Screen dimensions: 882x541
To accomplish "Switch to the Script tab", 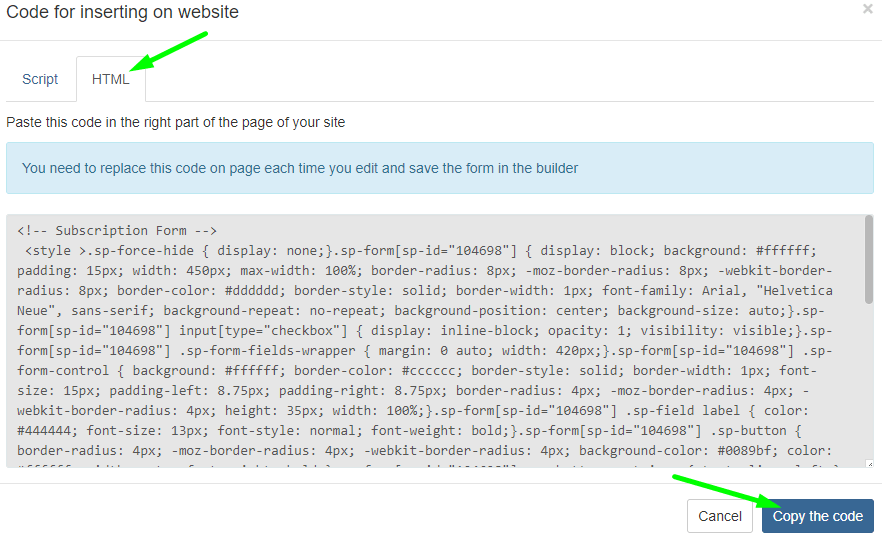I will tap(40, 79).
